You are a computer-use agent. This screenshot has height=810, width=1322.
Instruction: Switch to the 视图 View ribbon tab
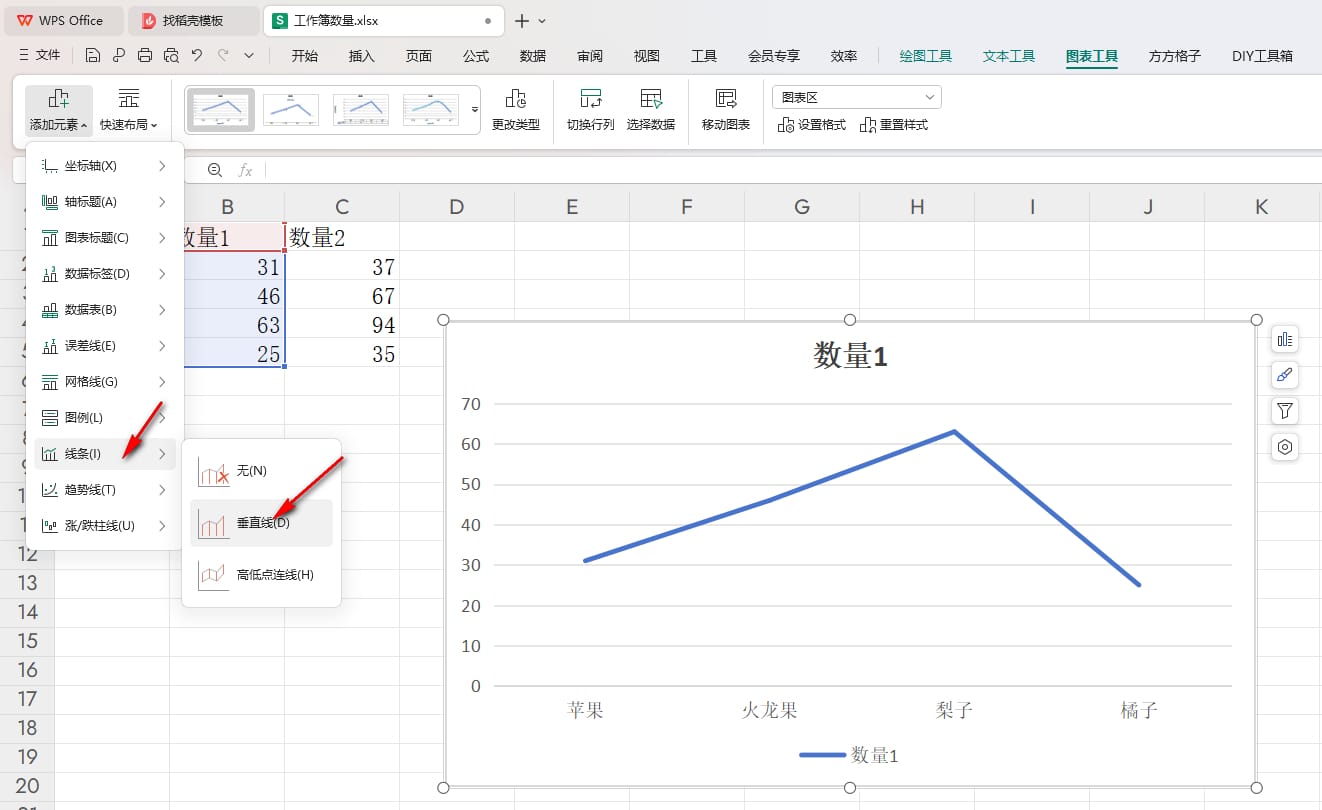(x=647, y=56)
